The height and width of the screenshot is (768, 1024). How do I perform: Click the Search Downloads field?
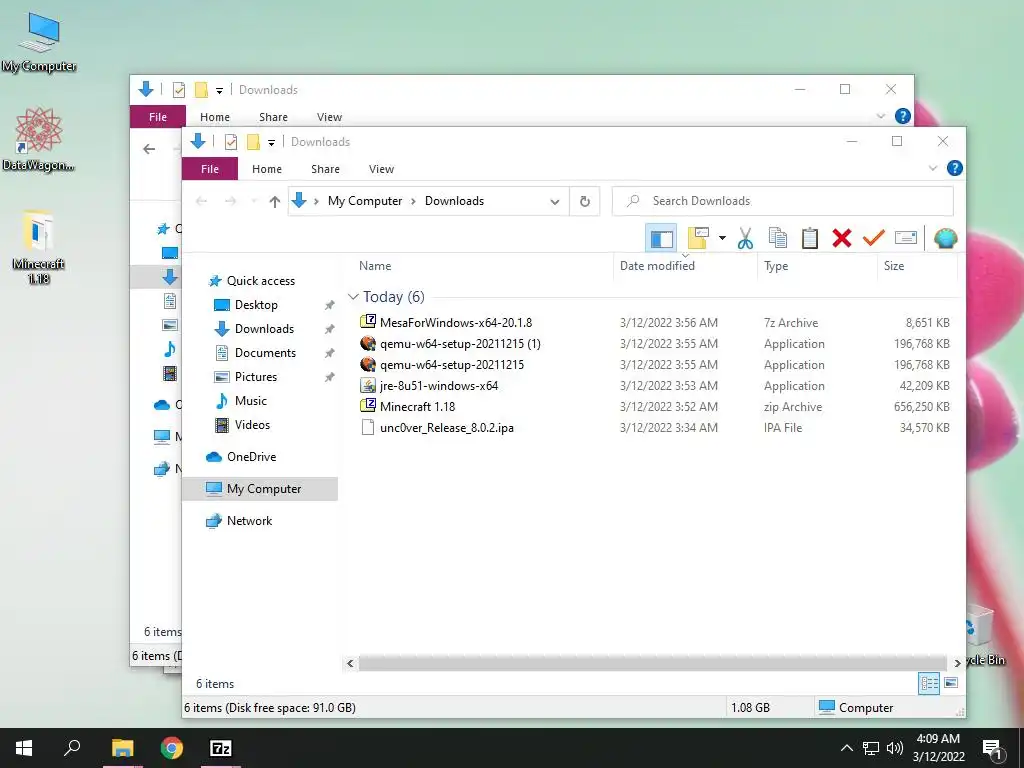pos(782,201)
